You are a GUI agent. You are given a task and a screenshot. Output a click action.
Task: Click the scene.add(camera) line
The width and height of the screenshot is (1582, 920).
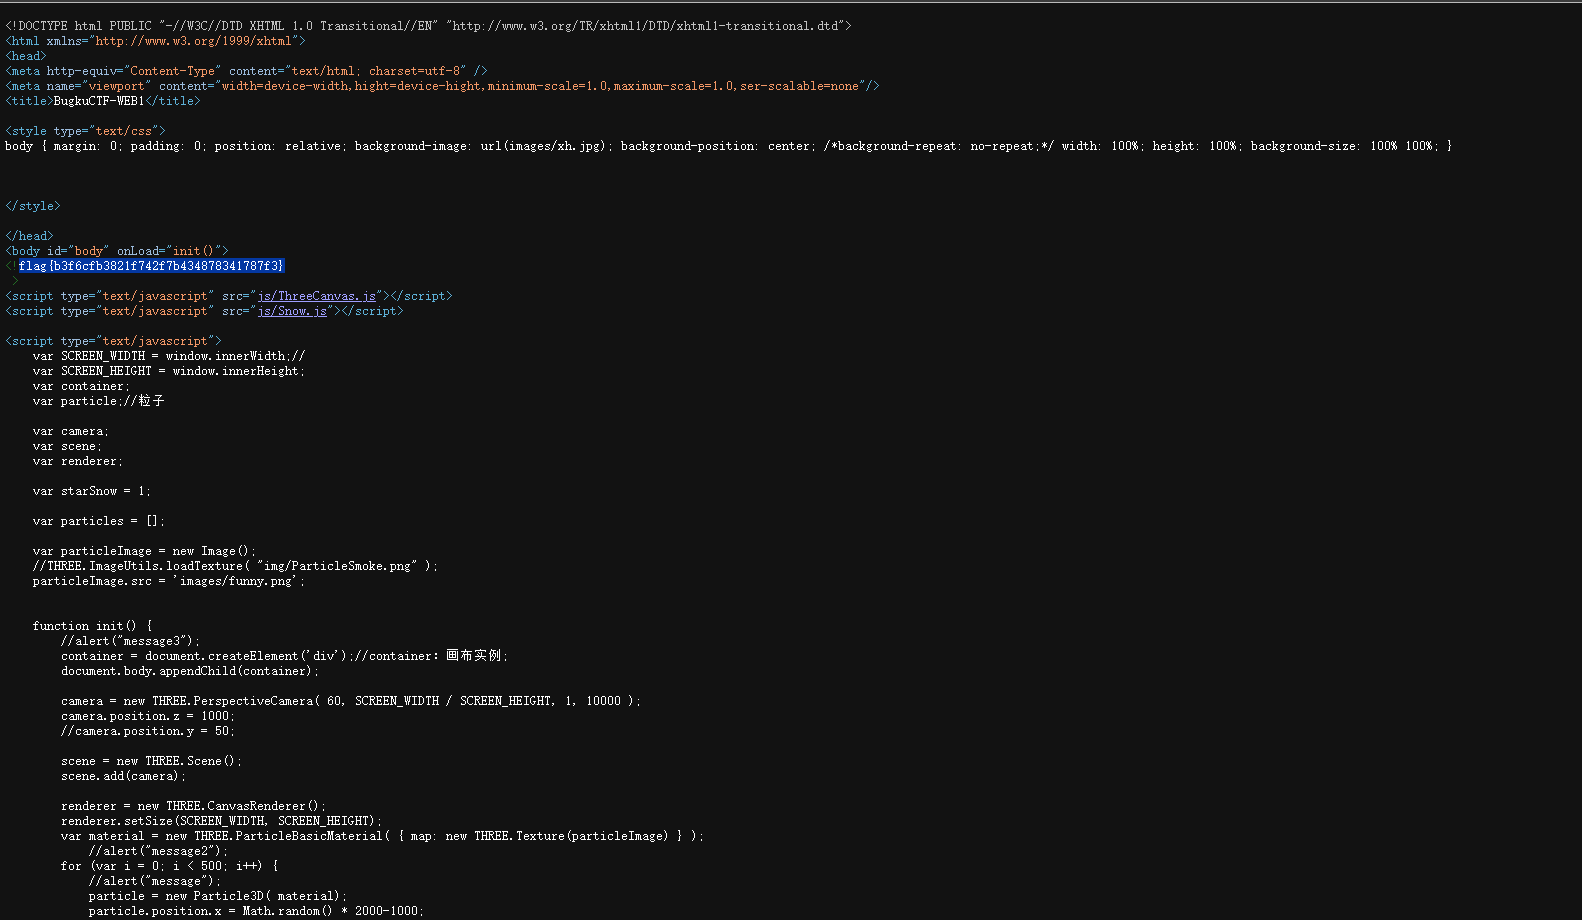coord(123,776)
